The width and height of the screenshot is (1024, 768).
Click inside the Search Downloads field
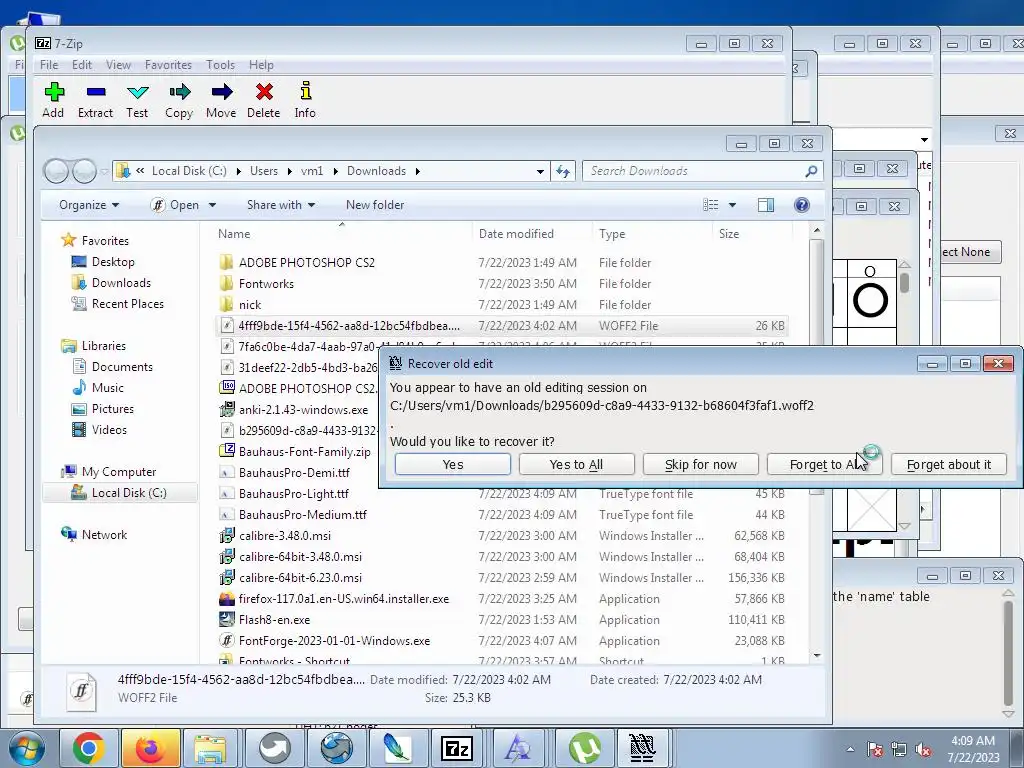tap(696, 171)
